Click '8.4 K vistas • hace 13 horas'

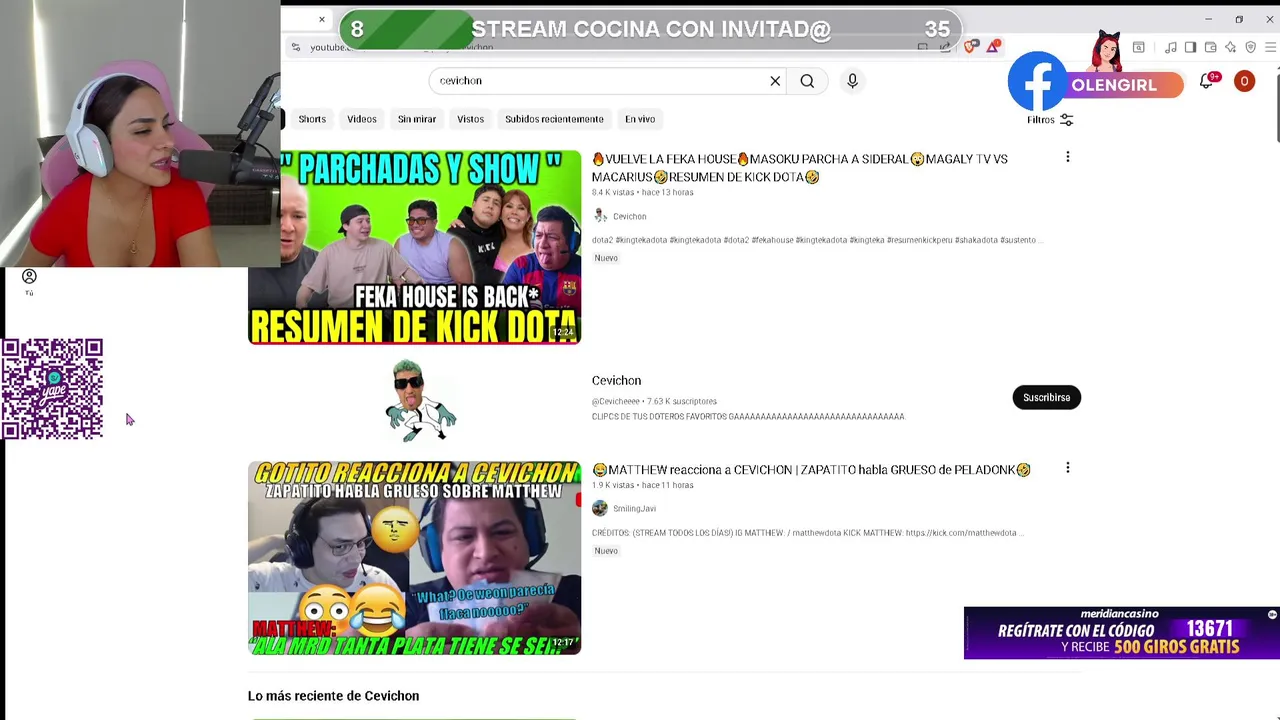click(642, 193)
